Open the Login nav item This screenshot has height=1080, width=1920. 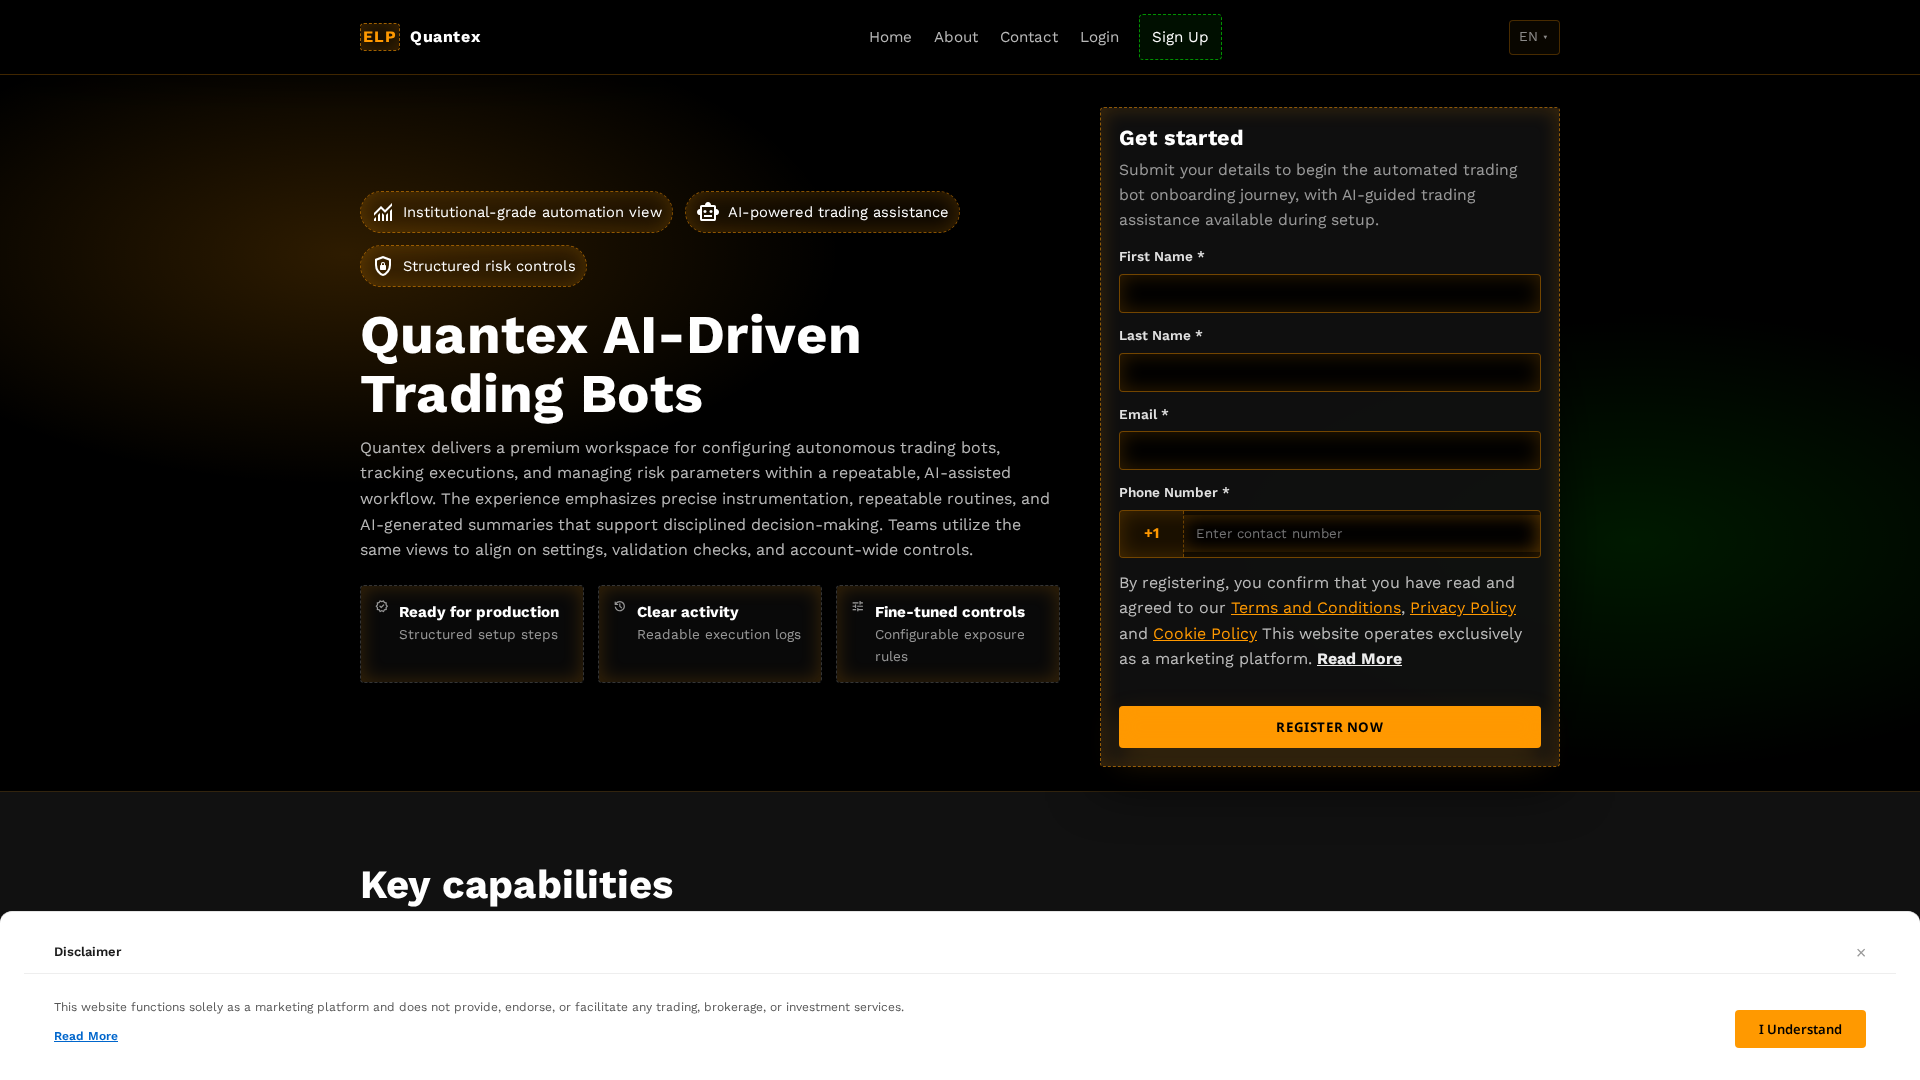(1099, 37)
